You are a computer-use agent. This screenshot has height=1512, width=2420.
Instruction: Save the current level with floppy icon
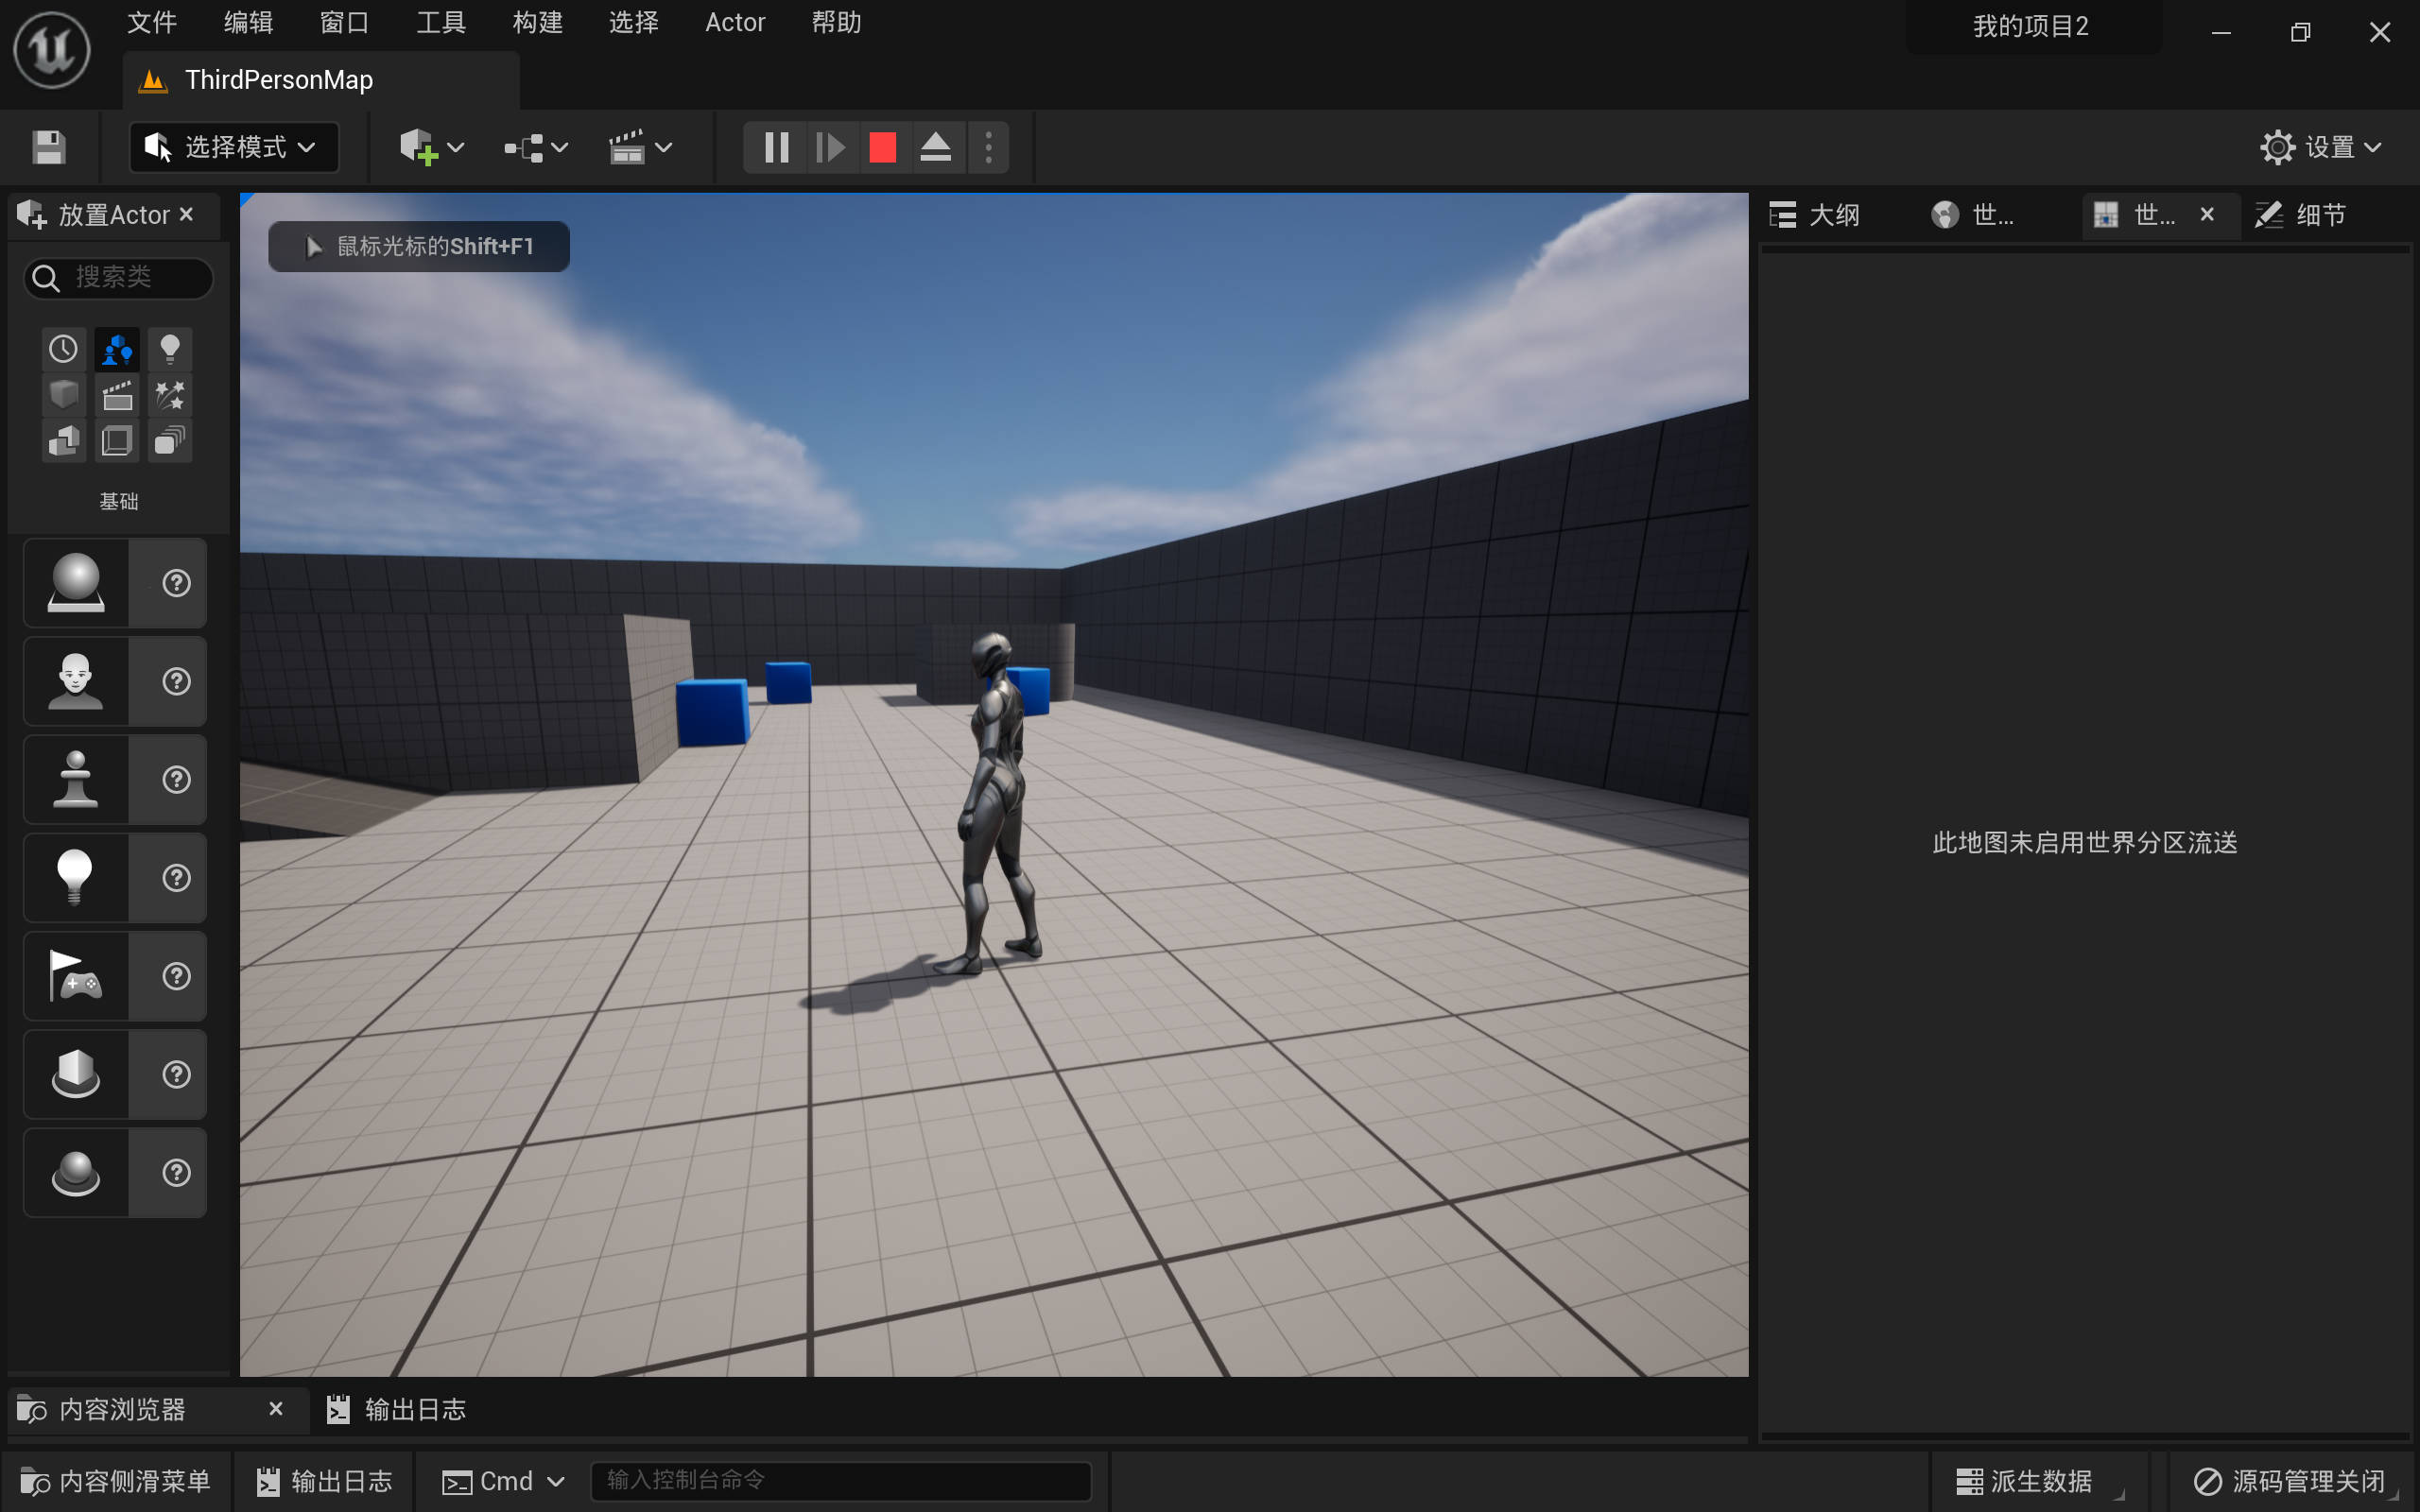point(49,148)
